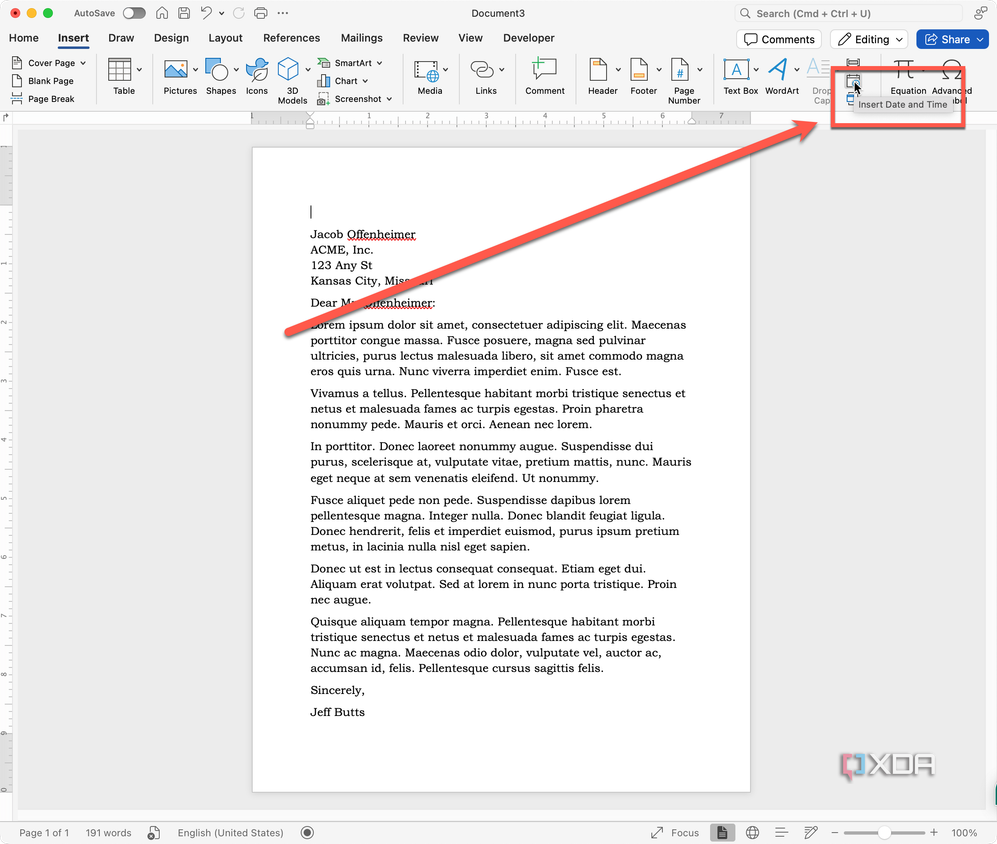Viewport: 997px width, 844px height.
Task: Expand the Header dropdown arrow
Action: tap(617, 69)
